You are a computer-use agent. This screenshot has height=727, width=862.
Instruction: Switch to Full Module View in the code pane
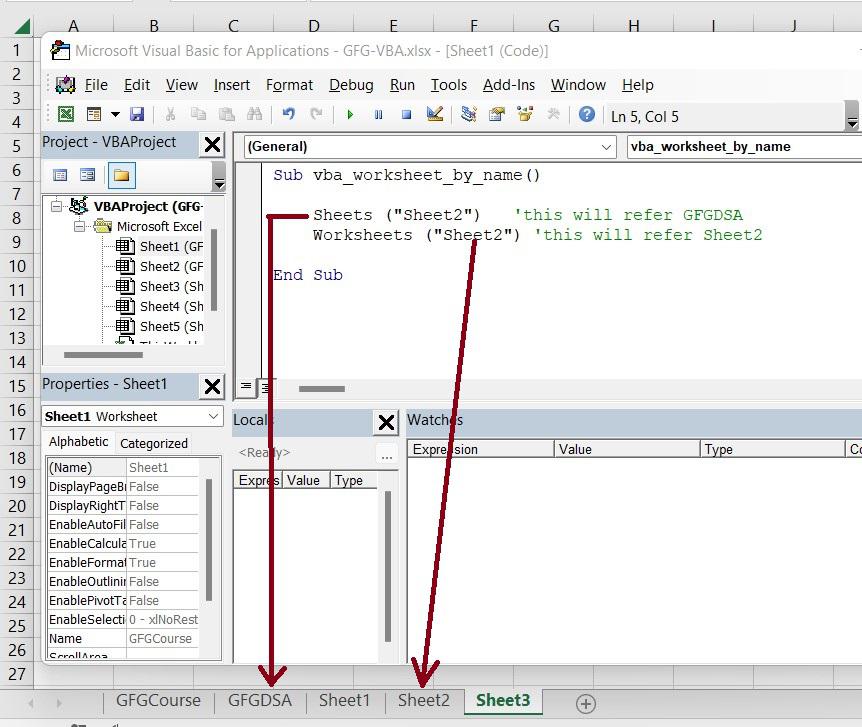266,387
